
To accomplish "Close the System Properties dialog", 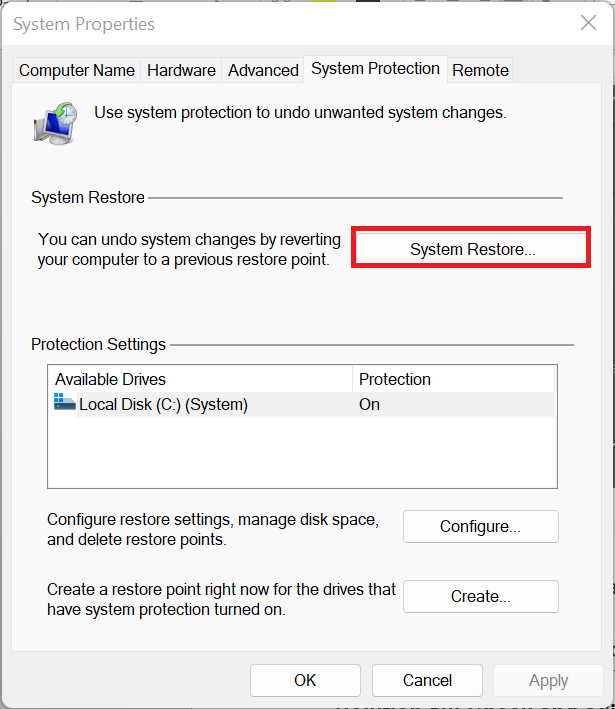I will click(588, 23).
